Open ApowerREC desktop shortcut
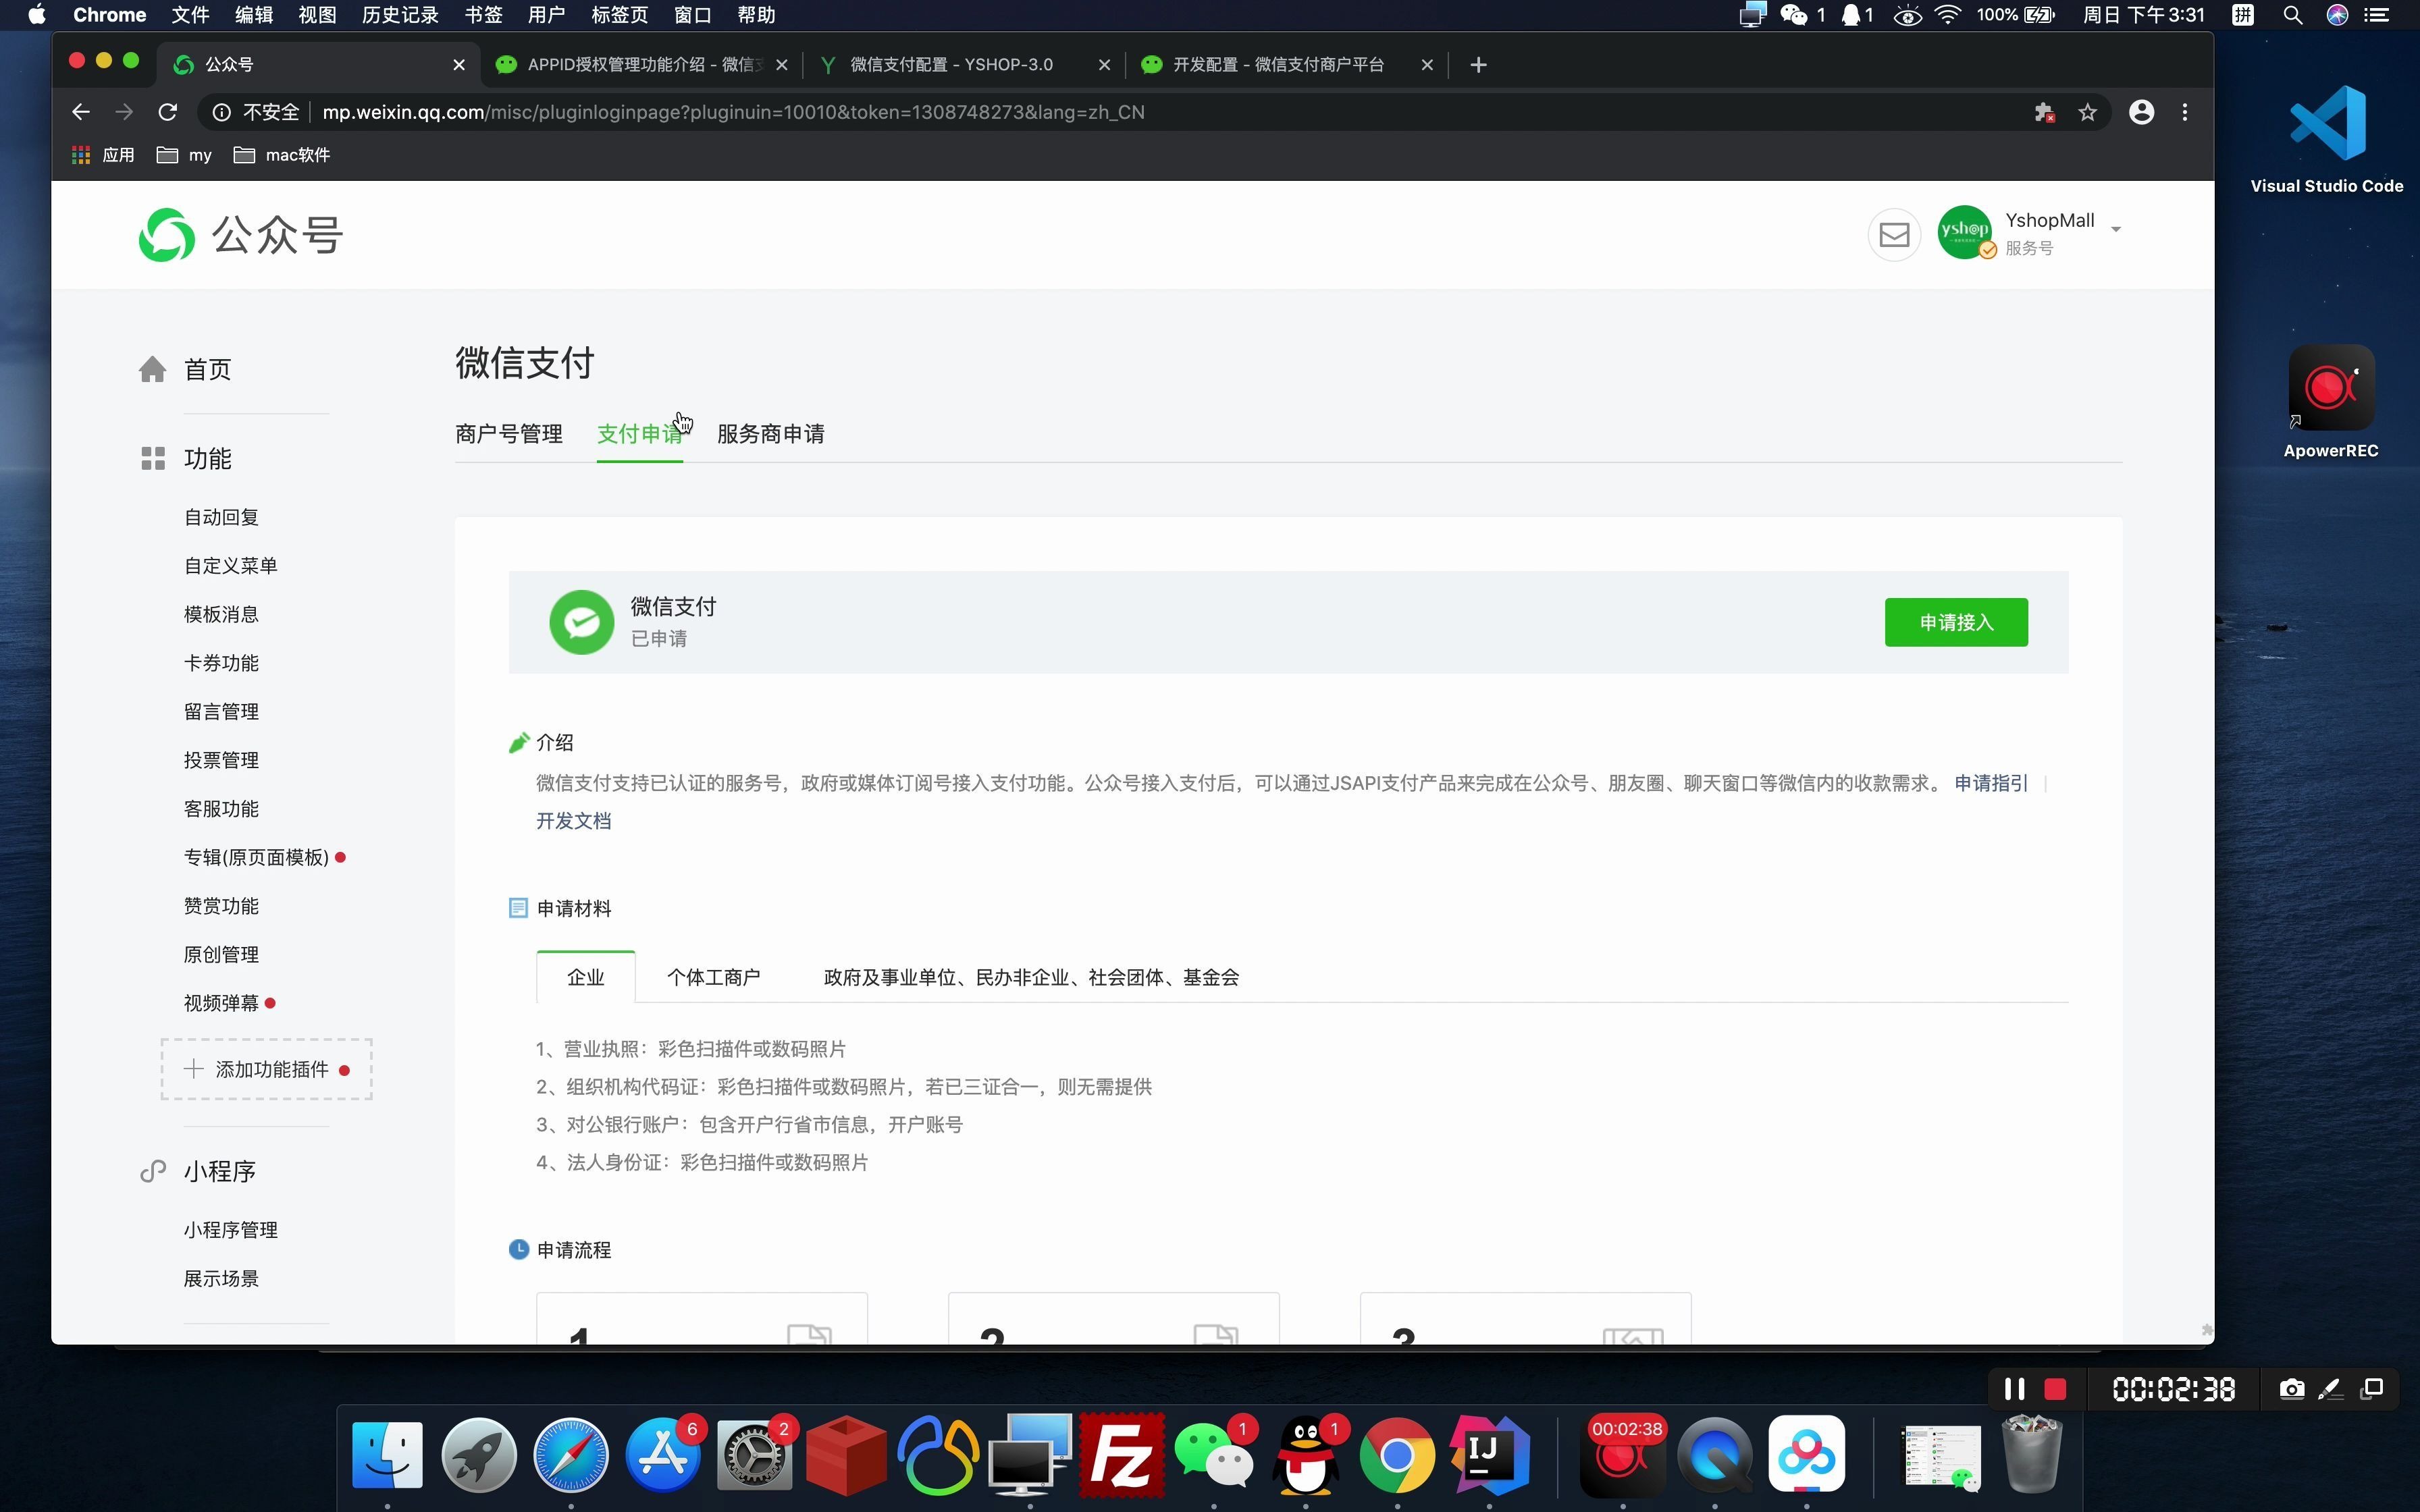Viewport: 2420px width, 1512px height. [x=2331, y=403]
